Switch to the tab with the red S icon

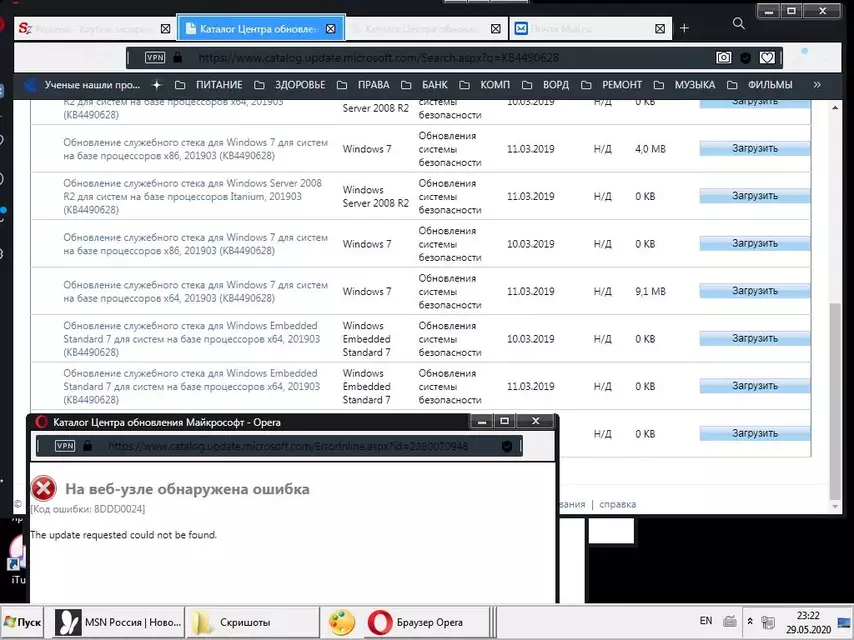coord(95,28)
